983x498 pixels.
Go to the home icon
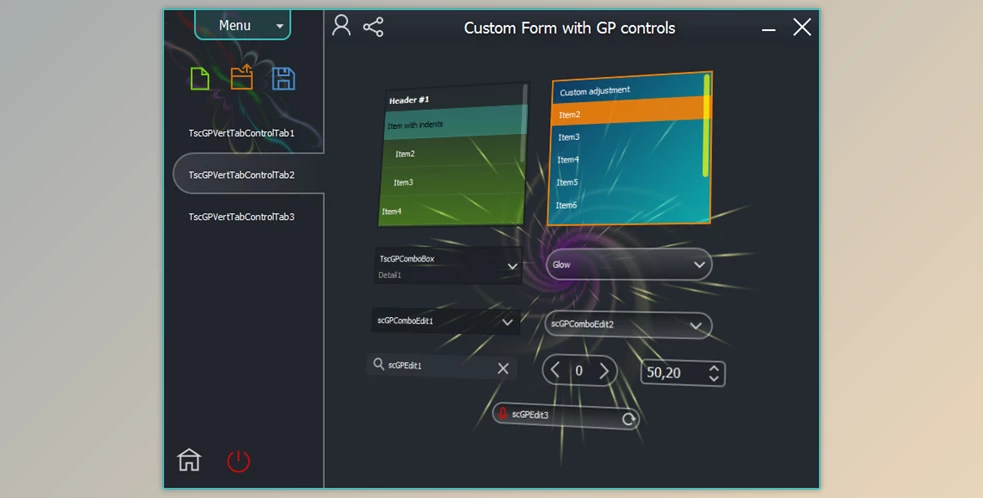click(x=189, y=460)
